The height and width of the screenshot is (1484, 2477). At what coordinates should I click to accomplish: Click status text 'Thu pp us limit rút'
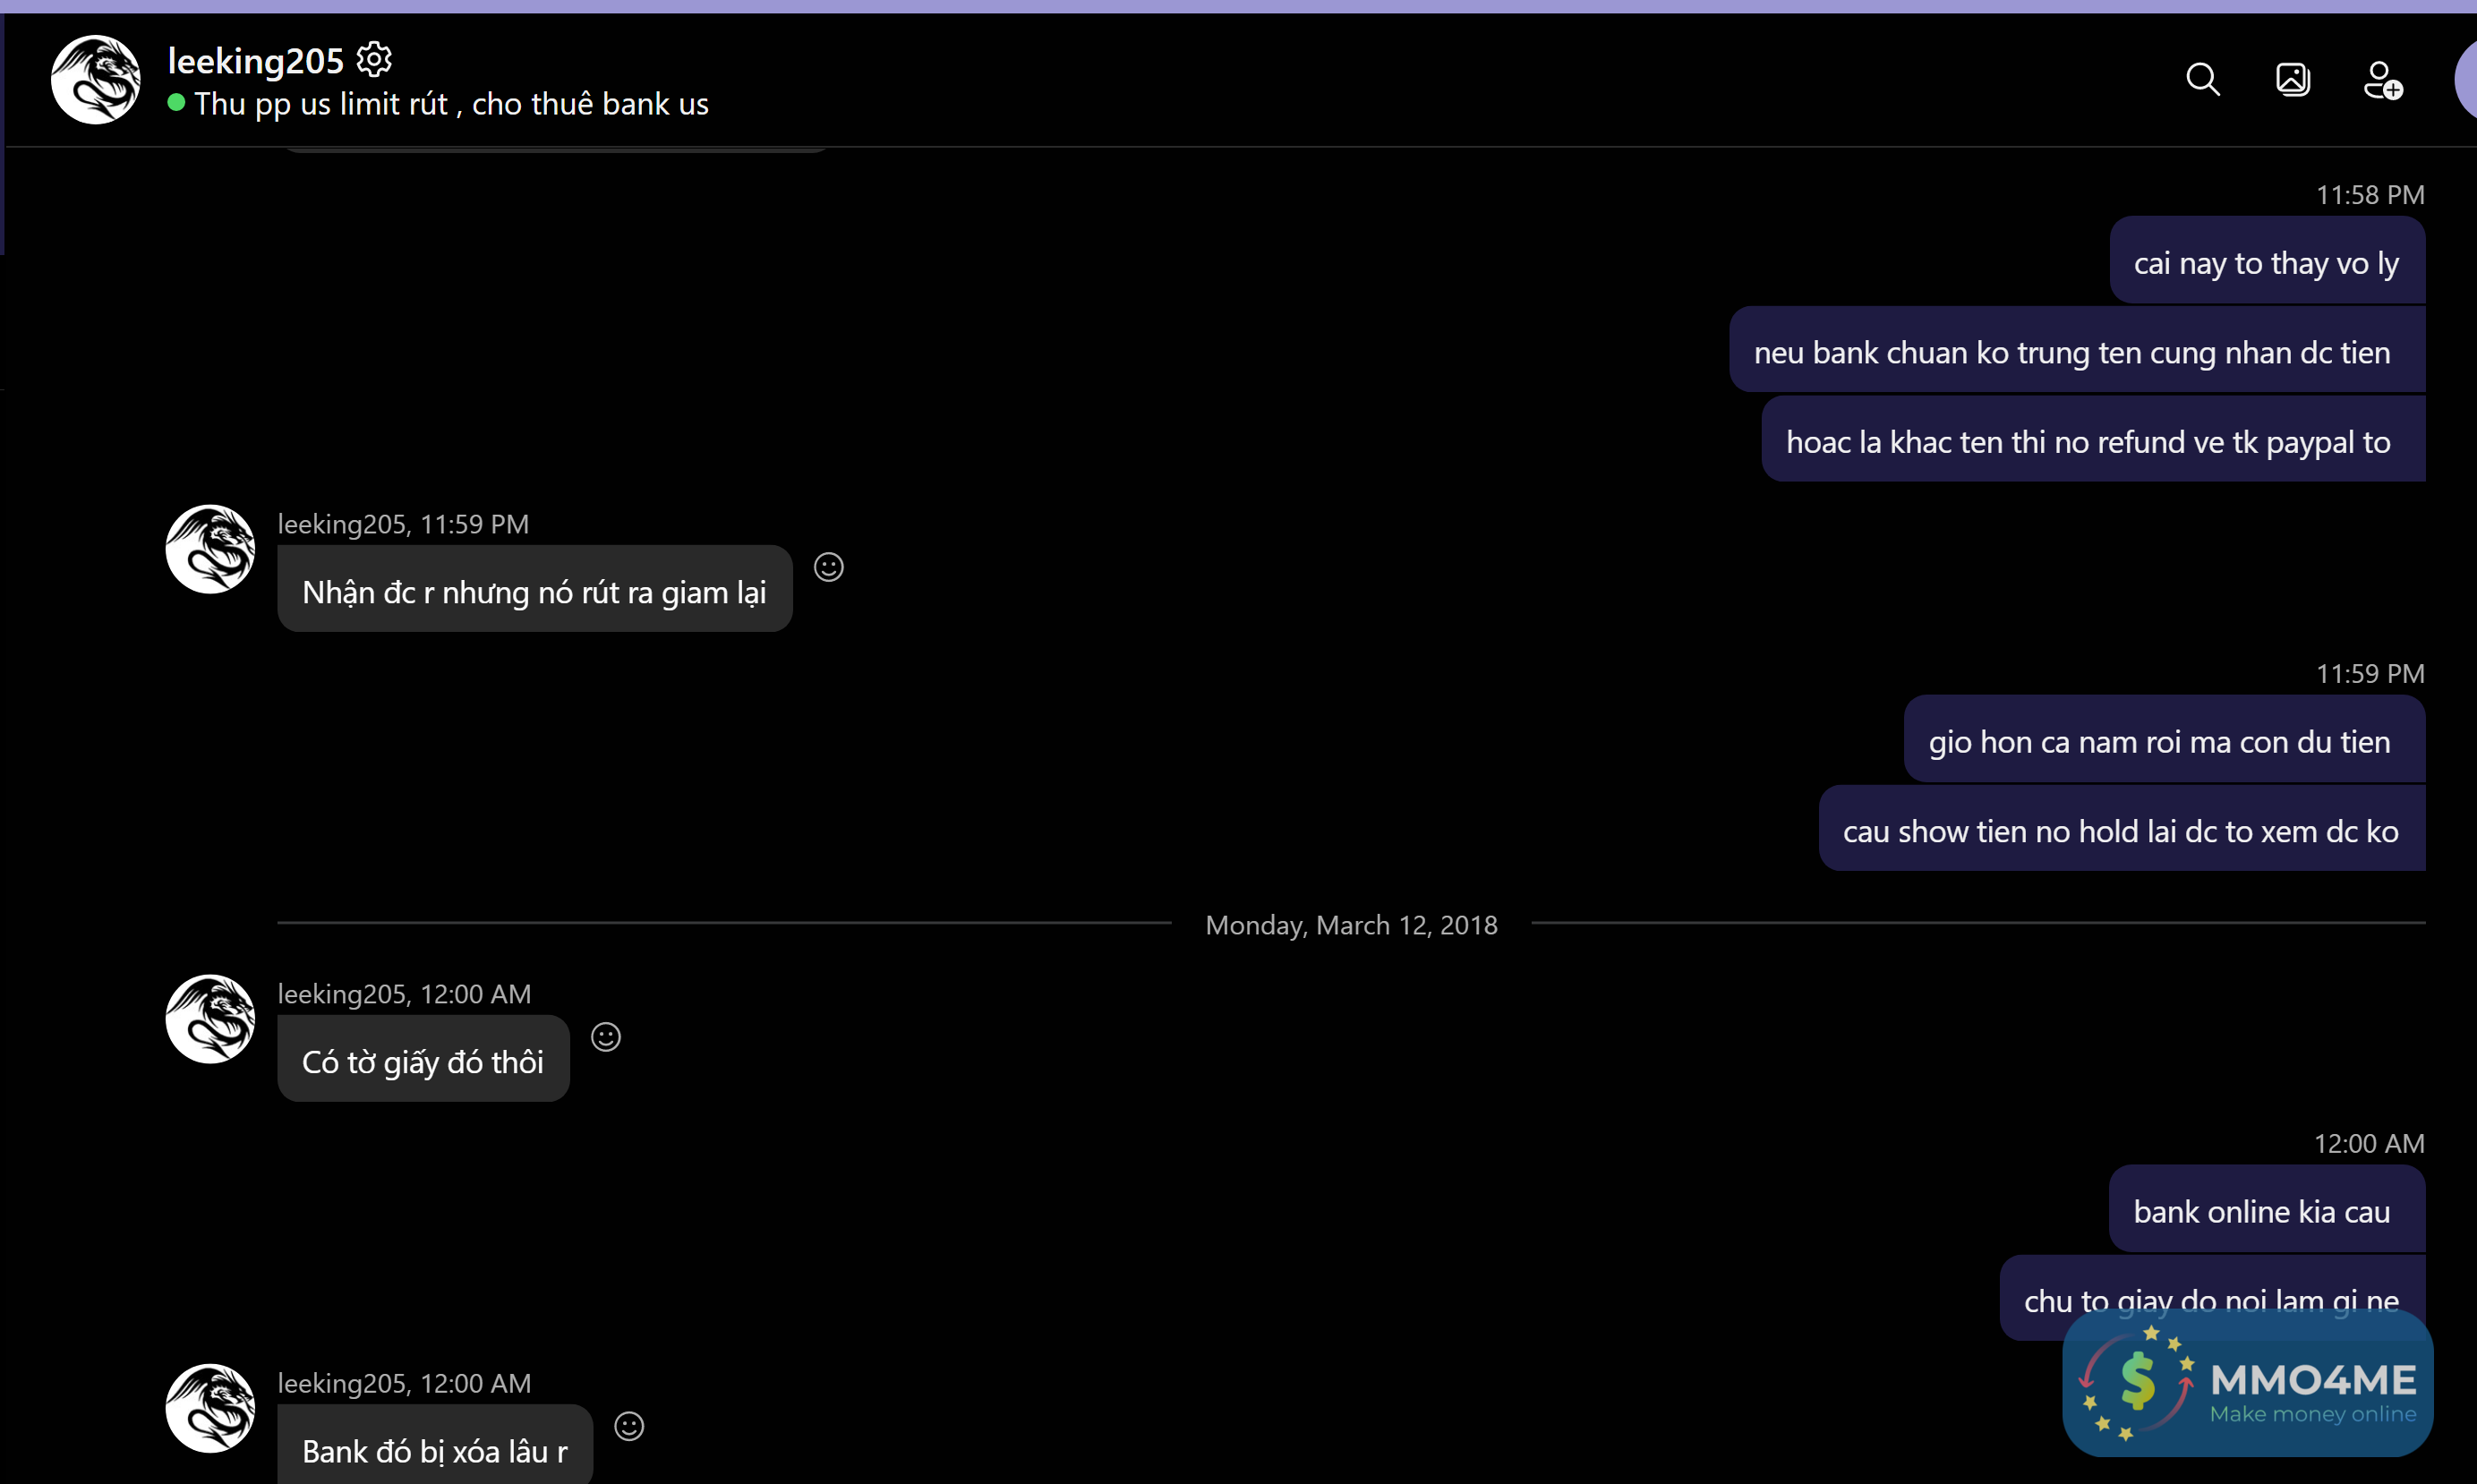pos(451,104)
